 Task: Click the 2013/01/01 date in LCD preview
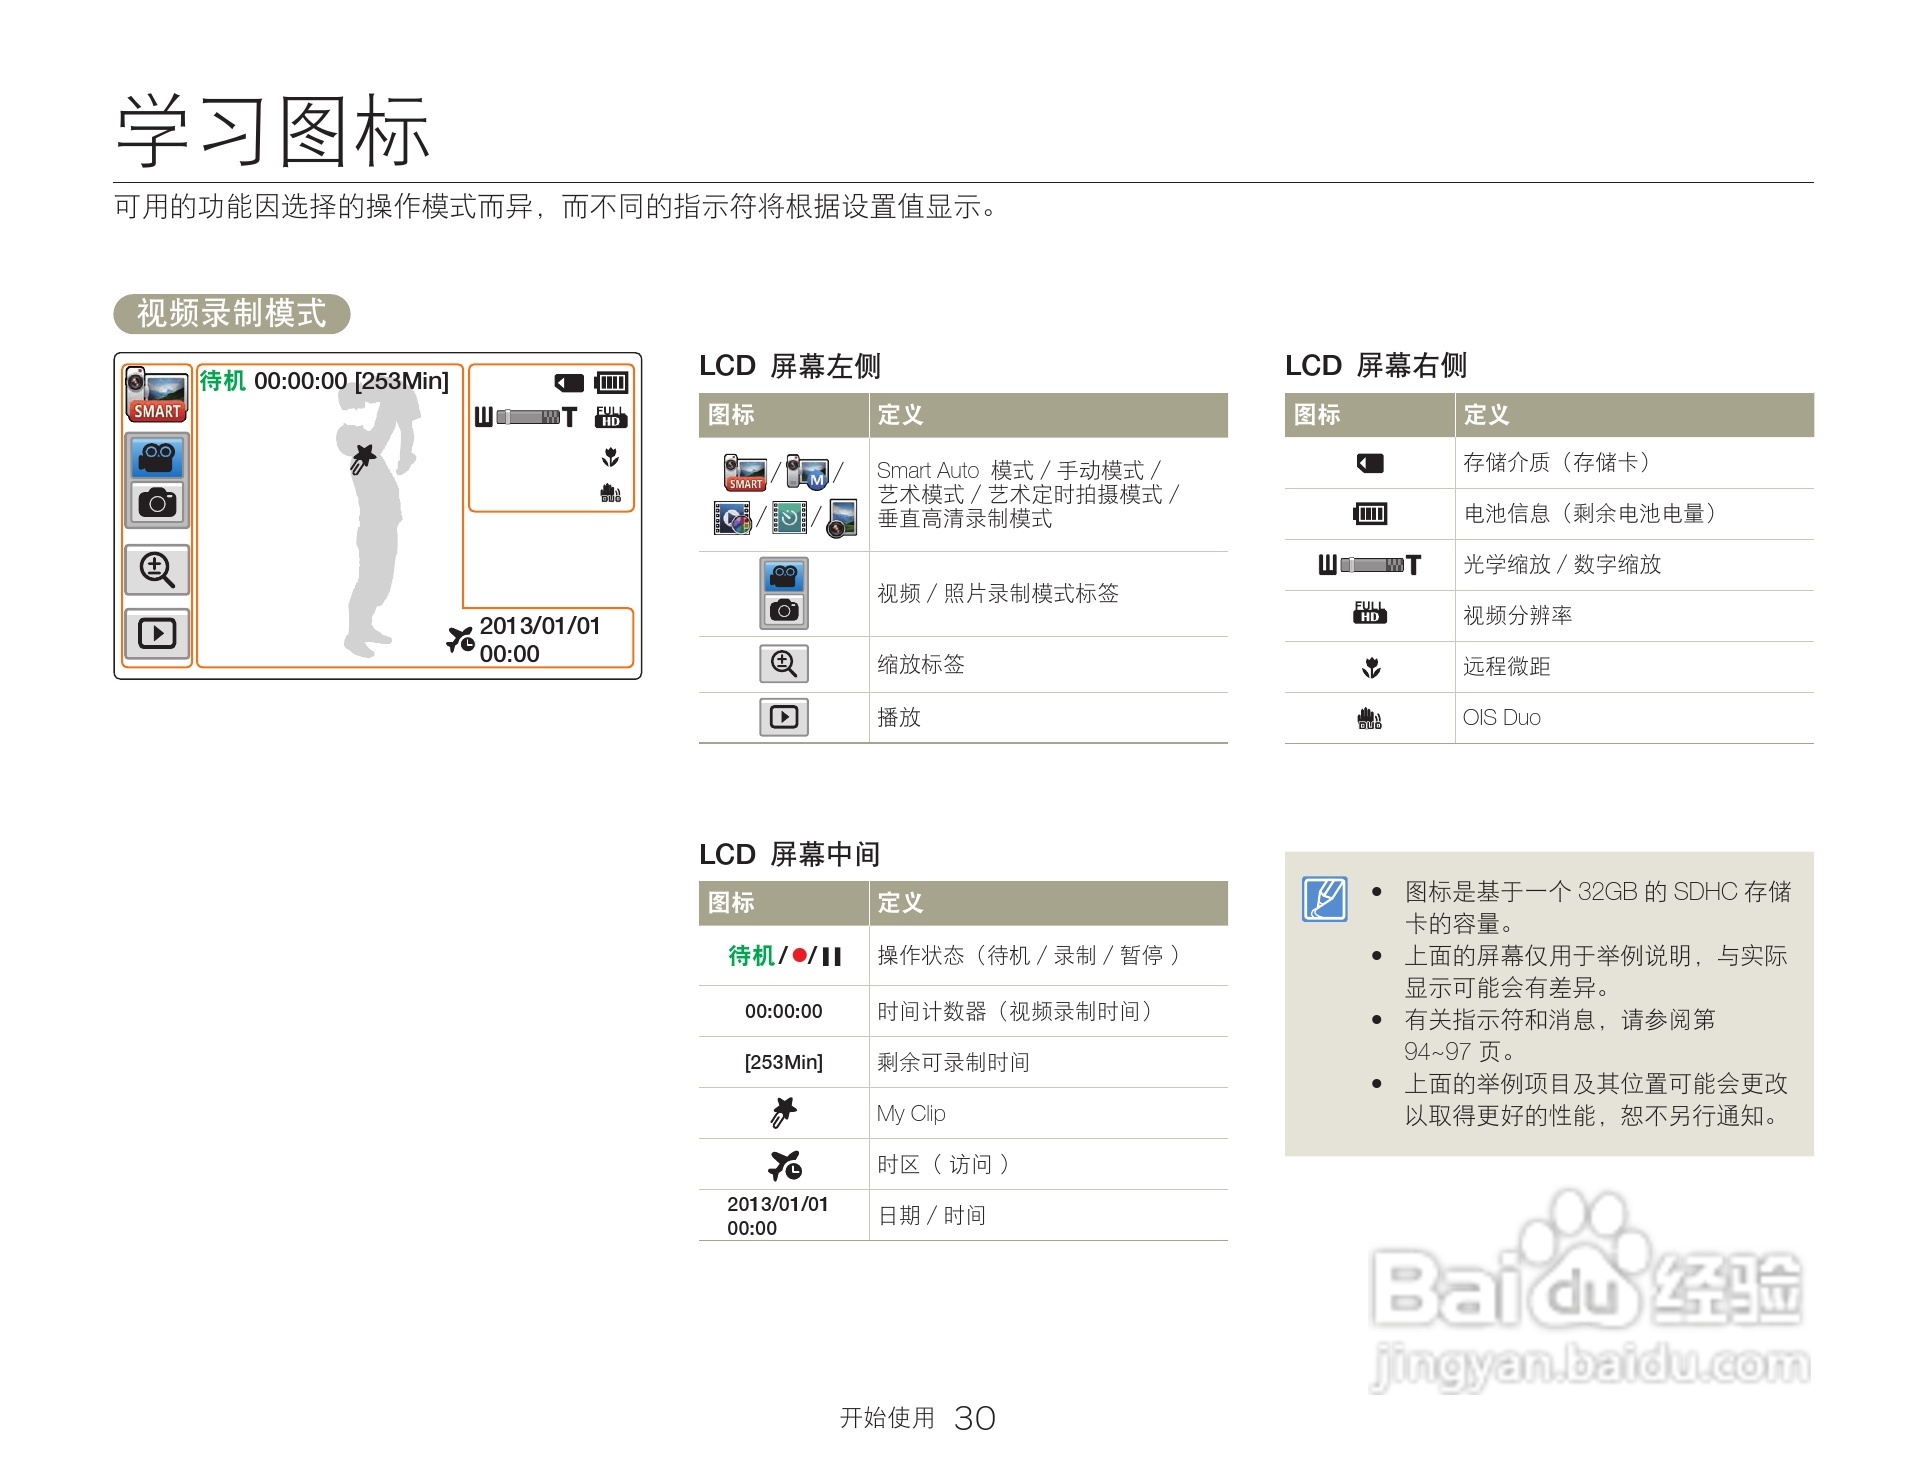(x=540, y=626)
